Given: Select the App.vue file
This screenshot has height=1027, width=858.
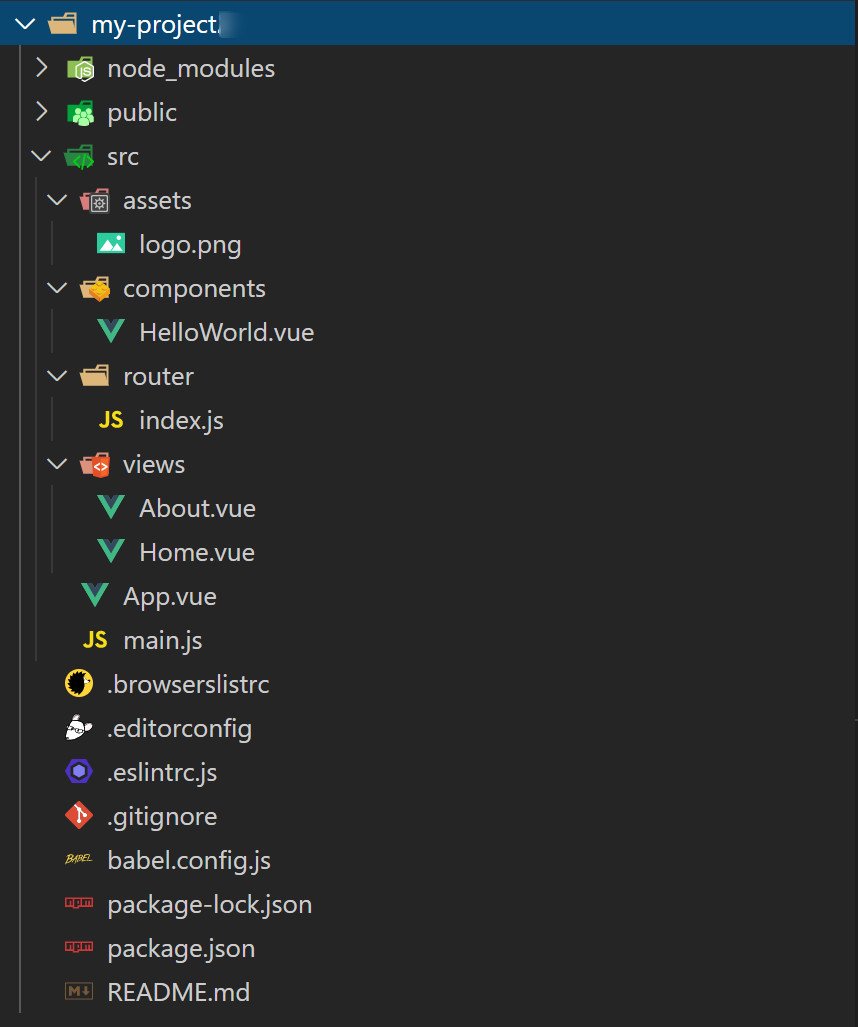Looking at the screenshot, I should pyautogui.click(x=170, y=596).
